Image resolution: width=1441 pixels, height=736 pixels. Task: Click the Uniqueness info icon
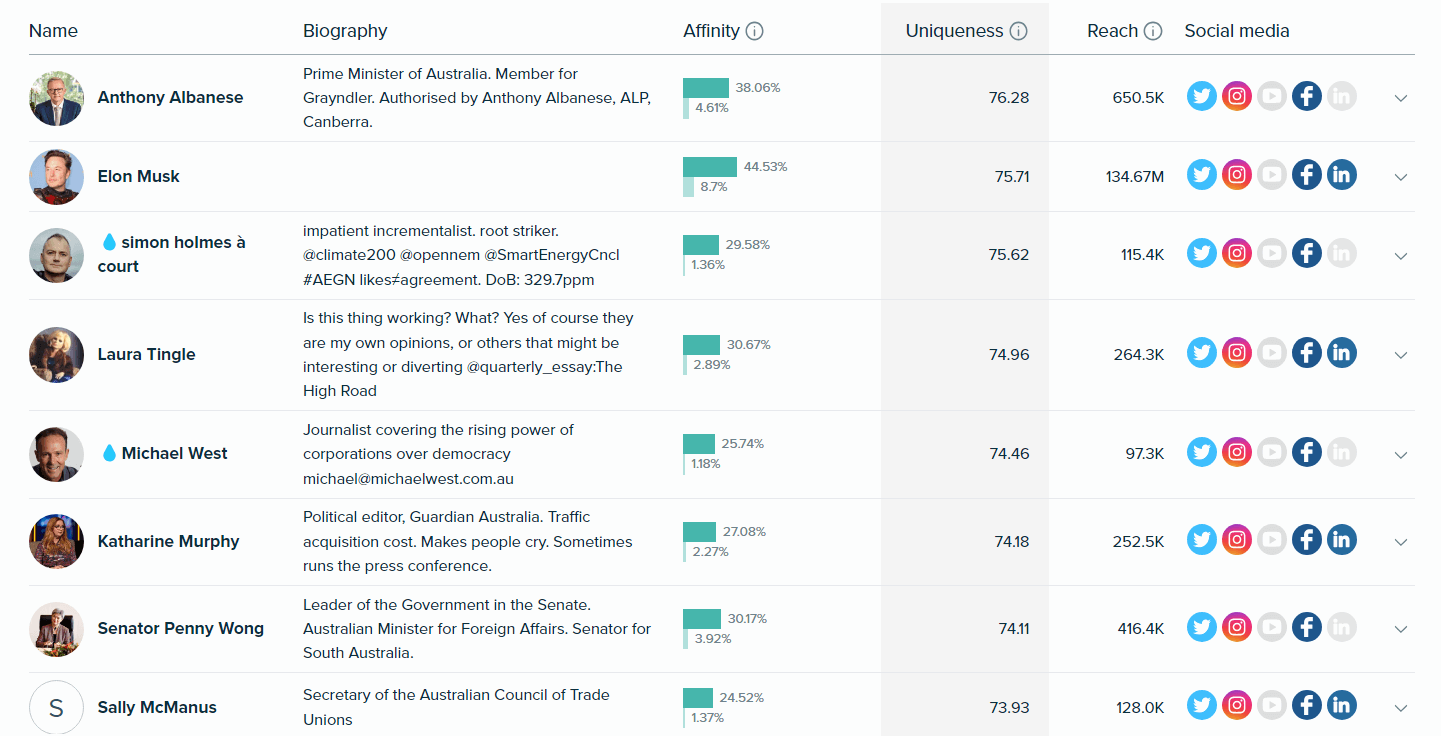pyautogui.click(x=1018, y=31)
